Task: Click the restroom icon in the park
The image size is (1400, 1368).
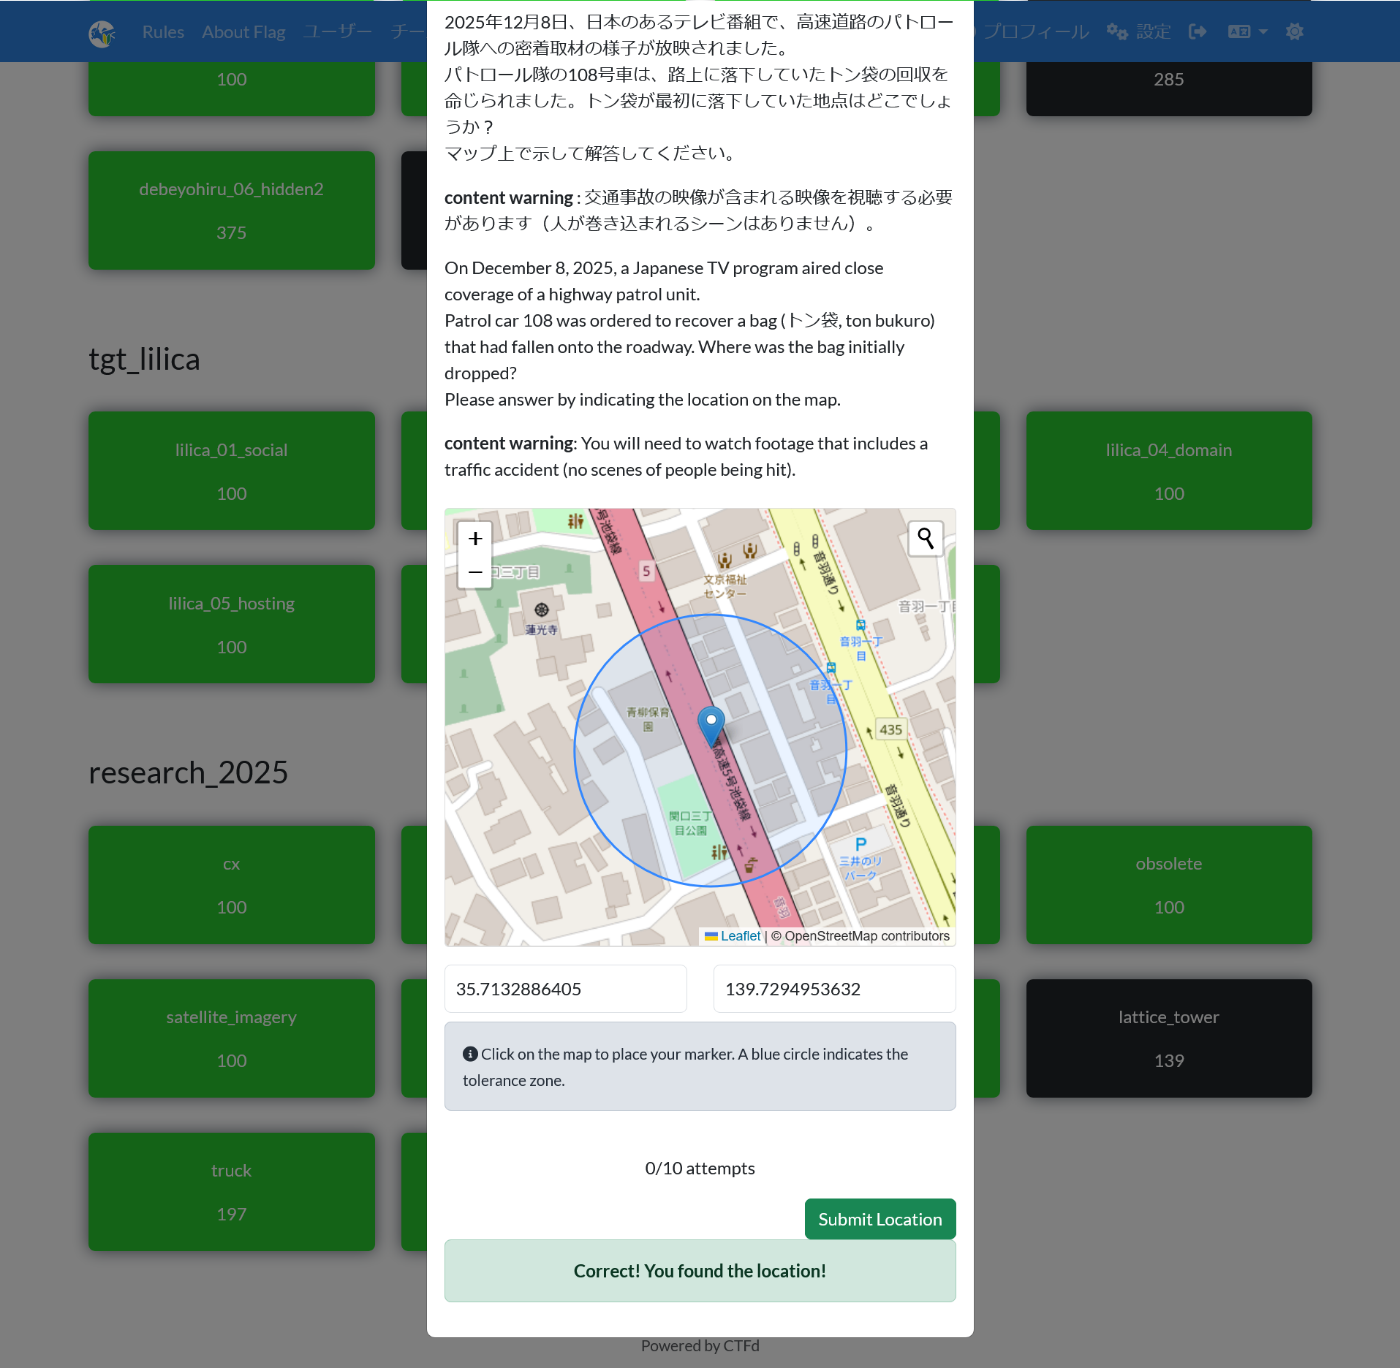Action: 719,853
